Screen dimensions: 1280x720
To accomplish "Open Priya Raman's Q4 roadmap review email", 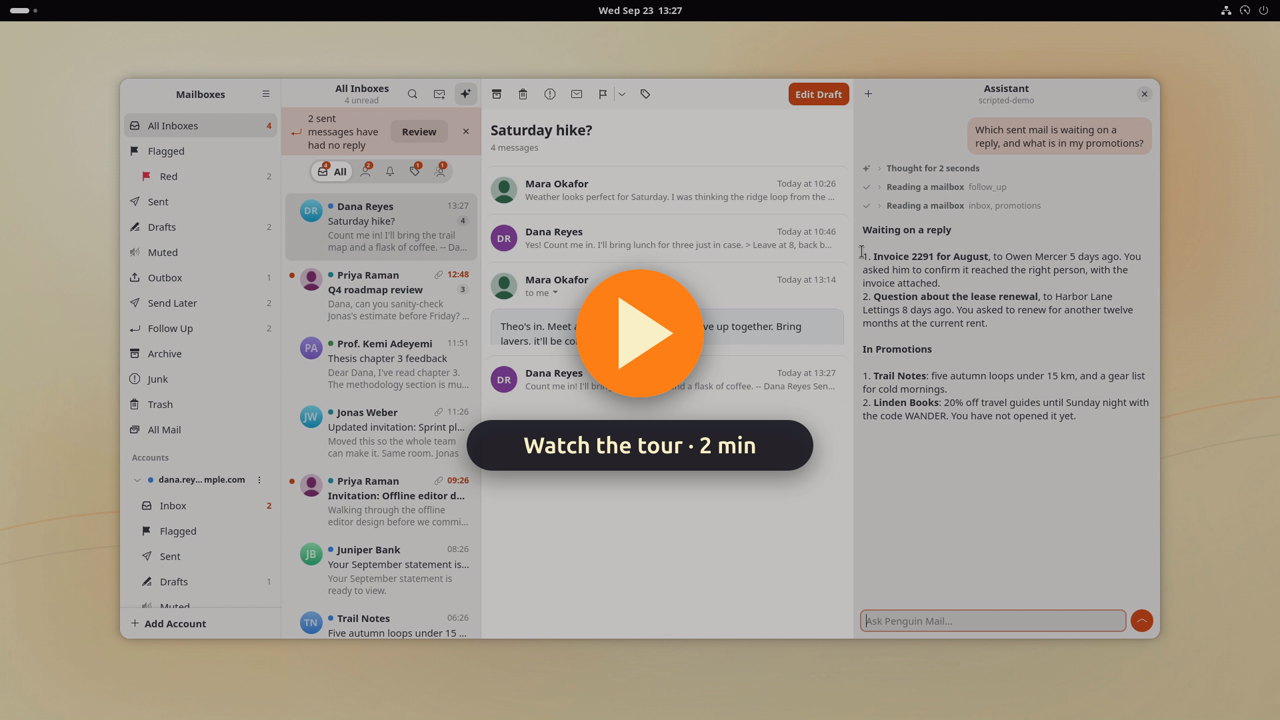I will [x=381, y=295].
